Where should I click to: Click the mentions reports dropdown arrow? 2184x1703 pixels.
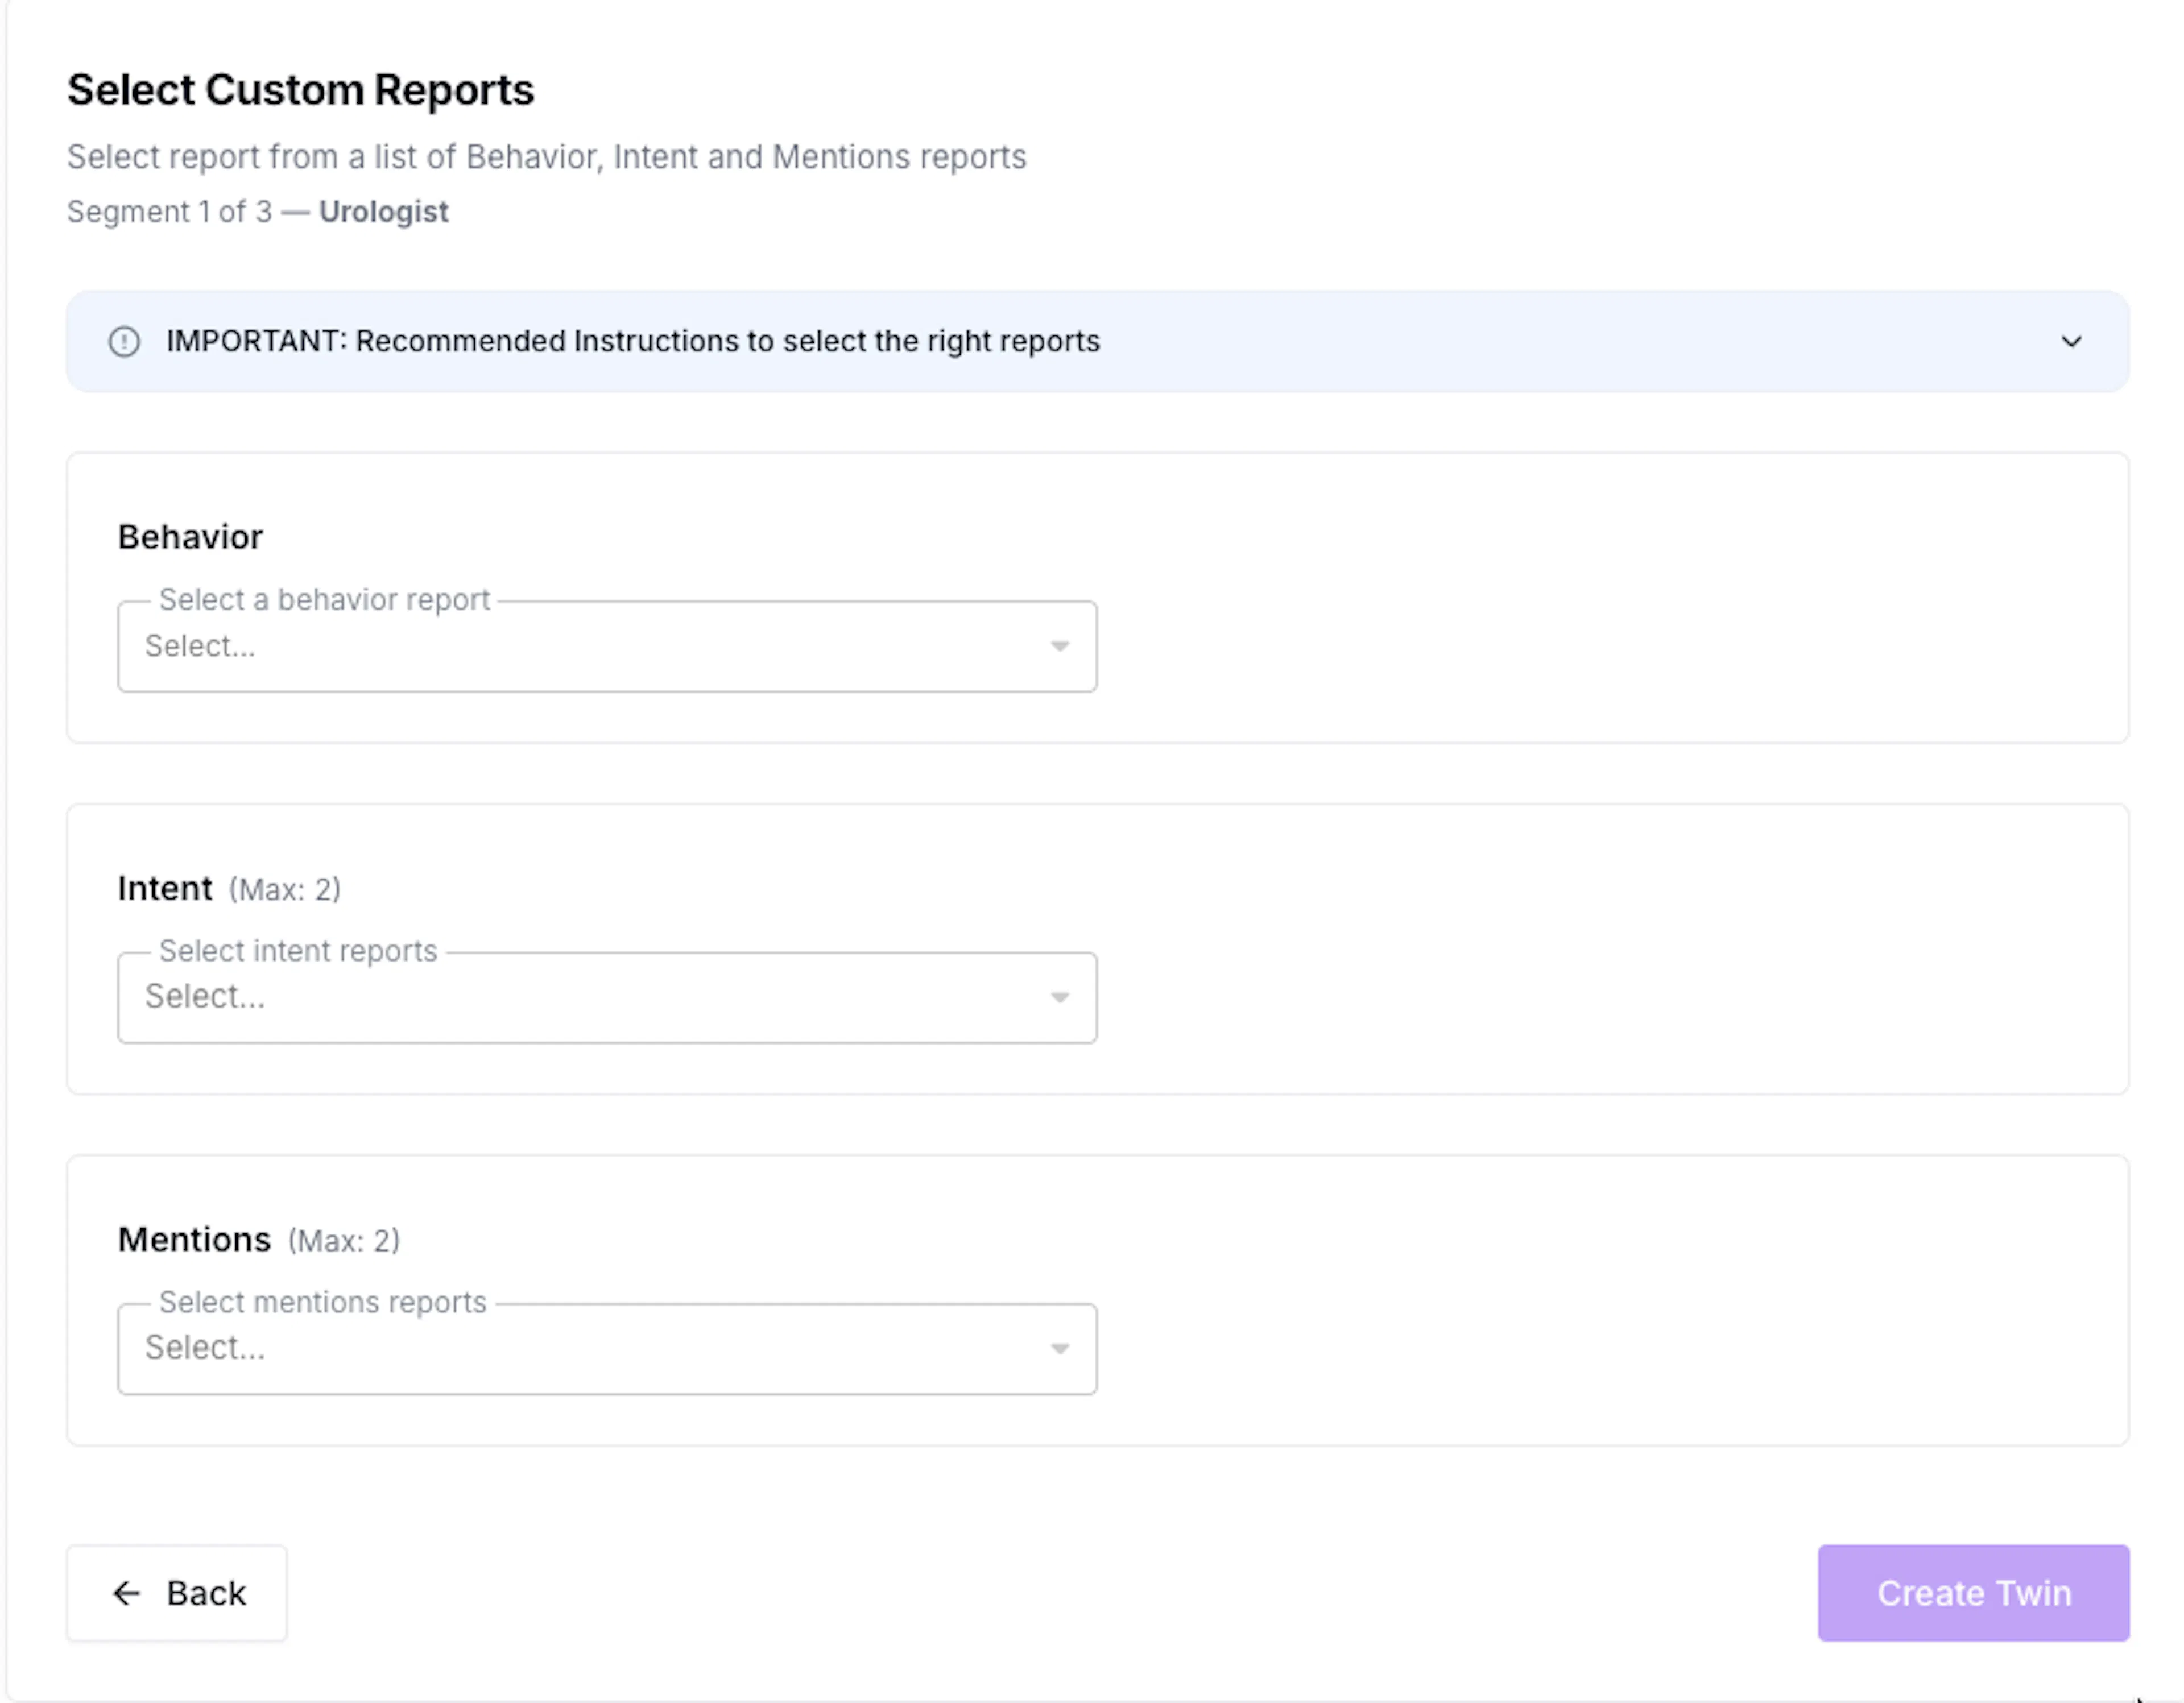click(1060, 1349)
